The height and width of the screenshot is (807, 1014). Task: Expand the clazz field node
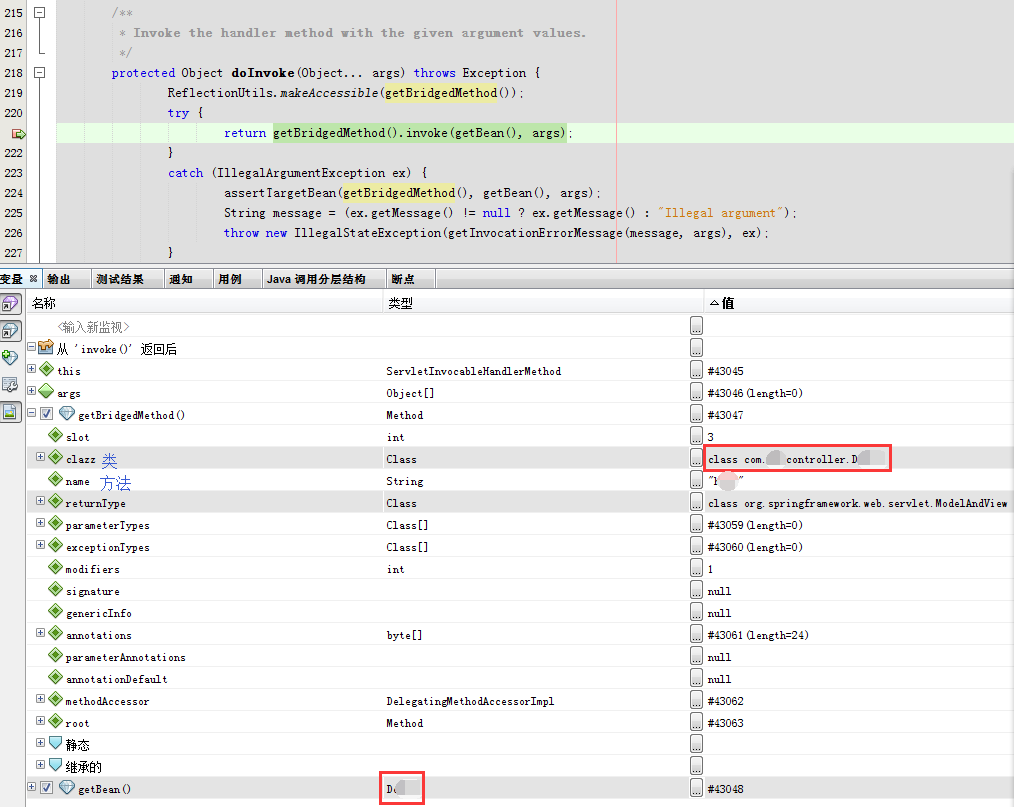40,457
